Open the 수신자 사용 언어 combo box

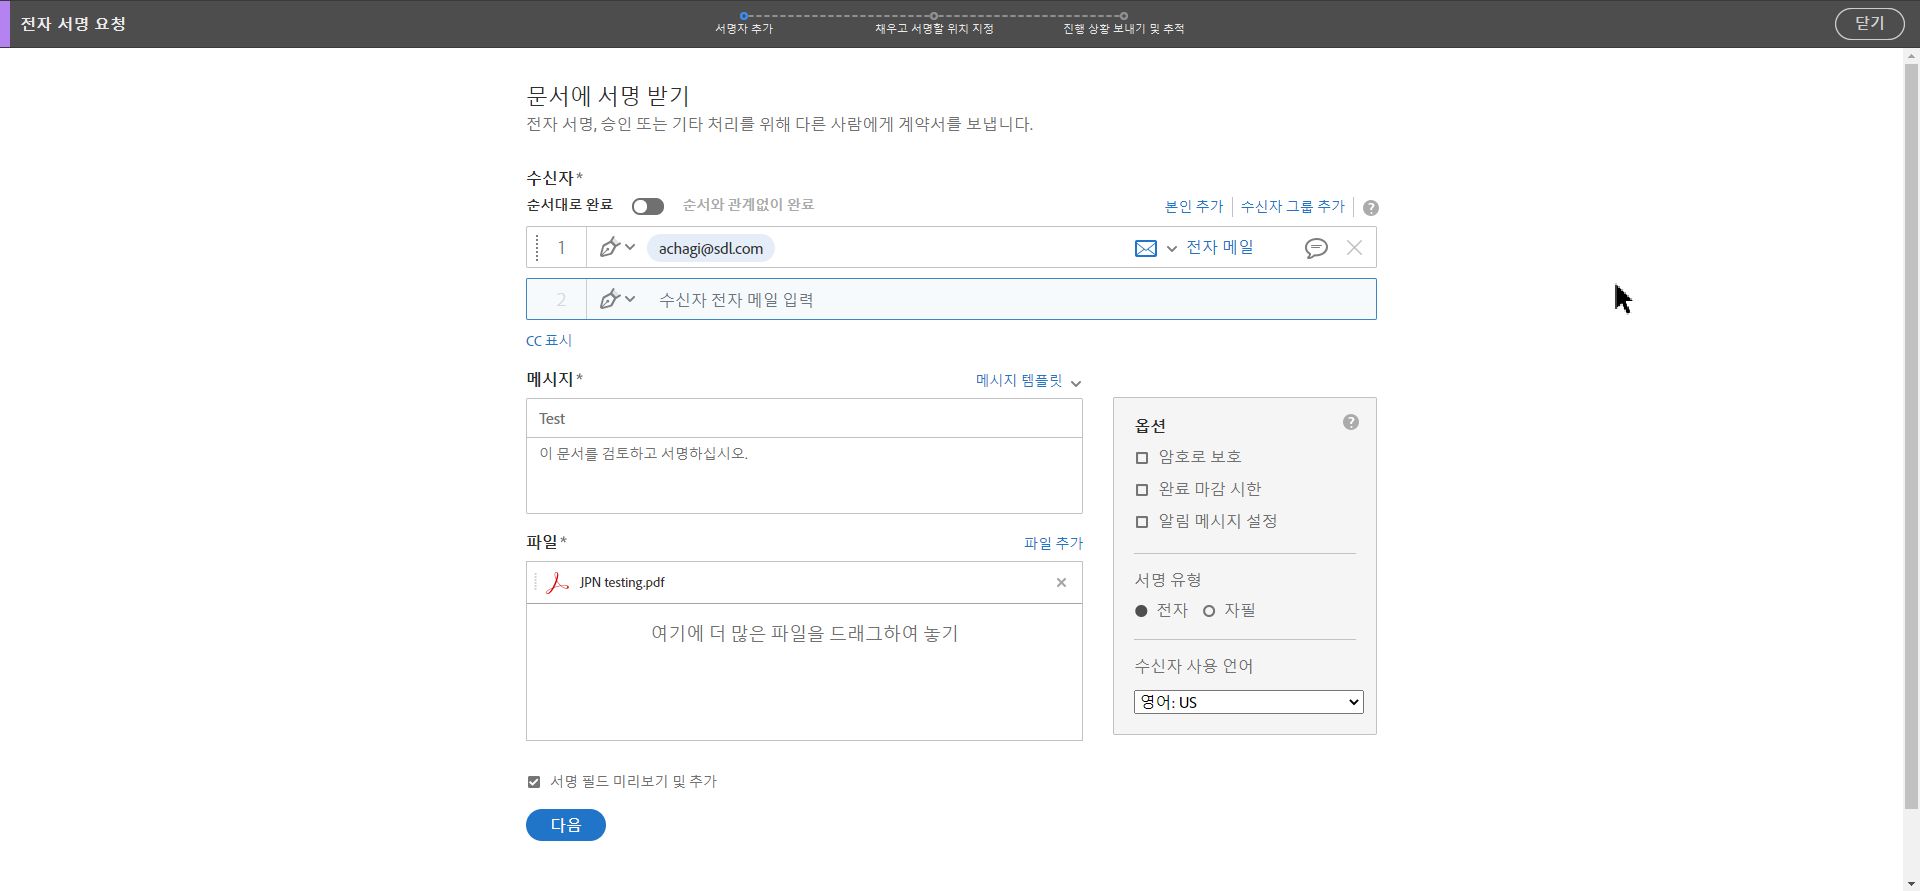(1248, 702)
